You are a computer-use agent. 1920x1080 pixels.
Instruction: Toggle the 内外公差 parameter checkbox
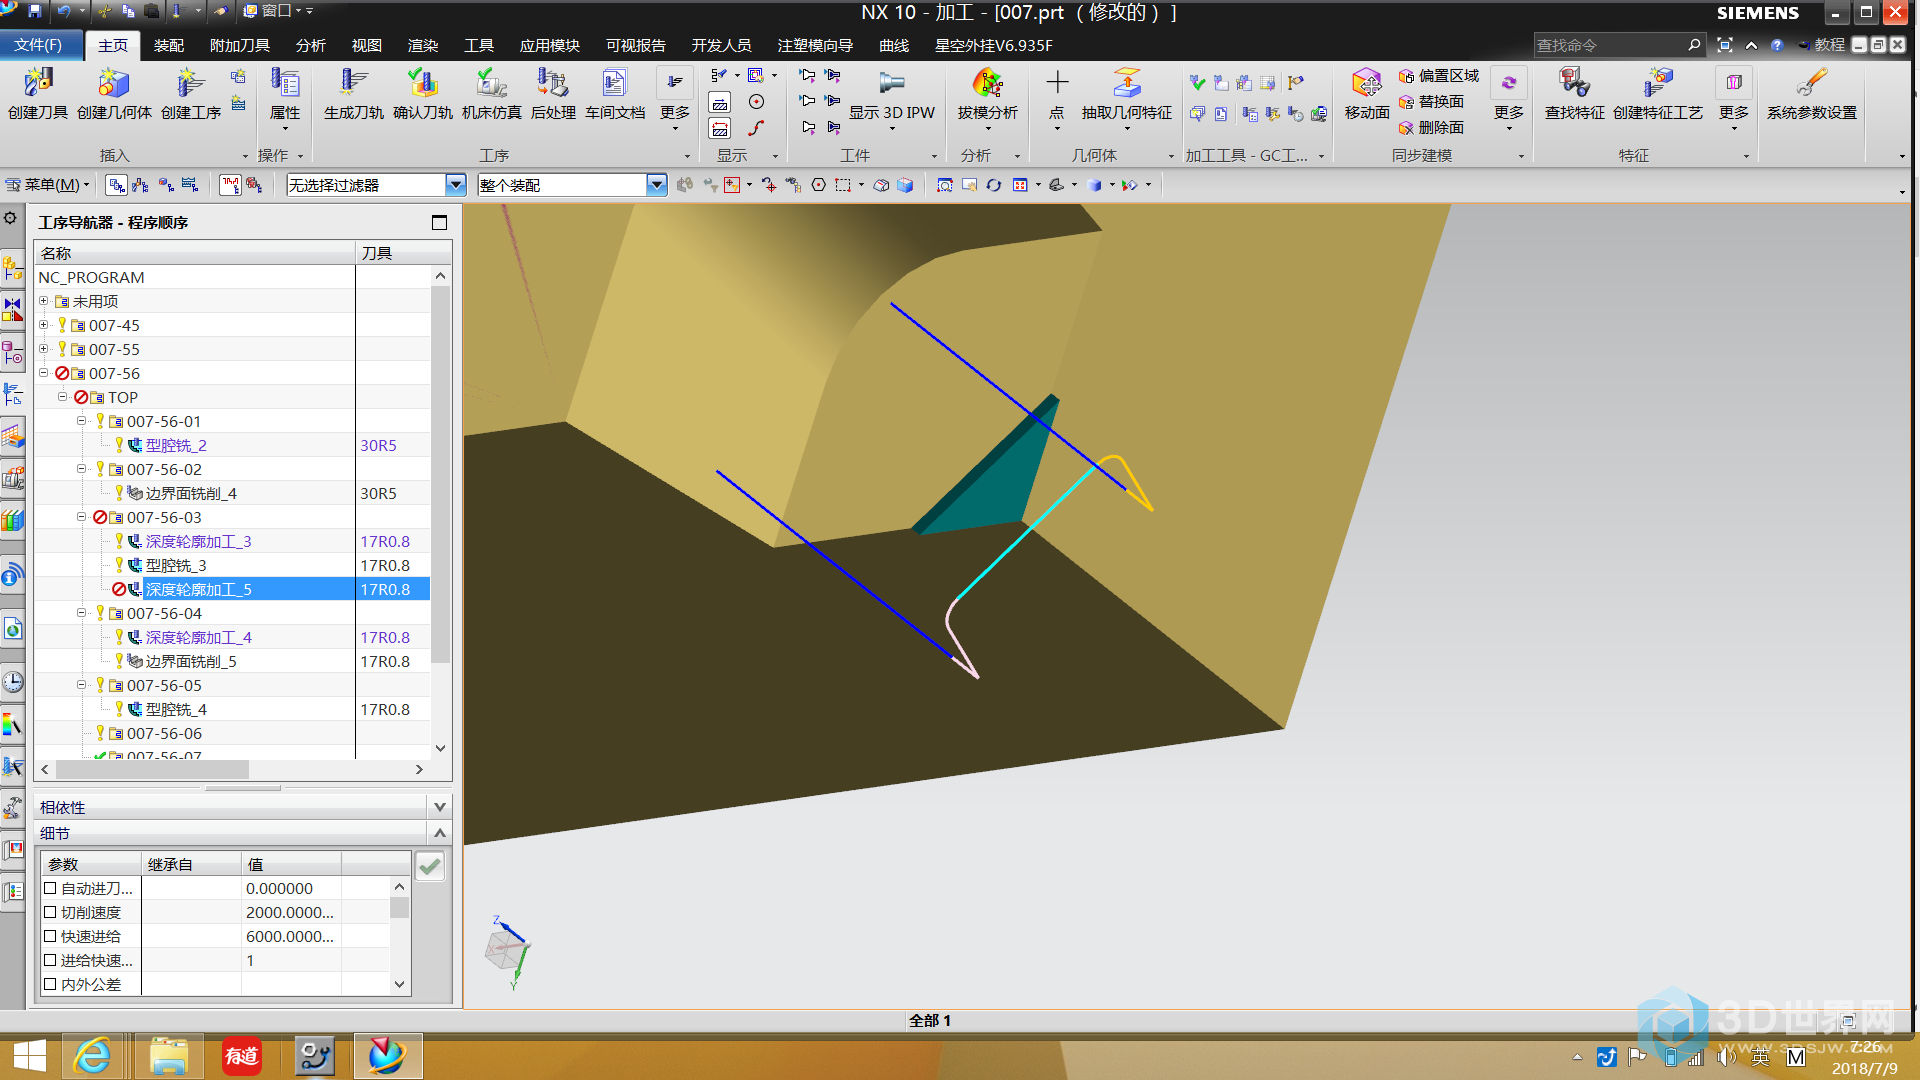50,984
